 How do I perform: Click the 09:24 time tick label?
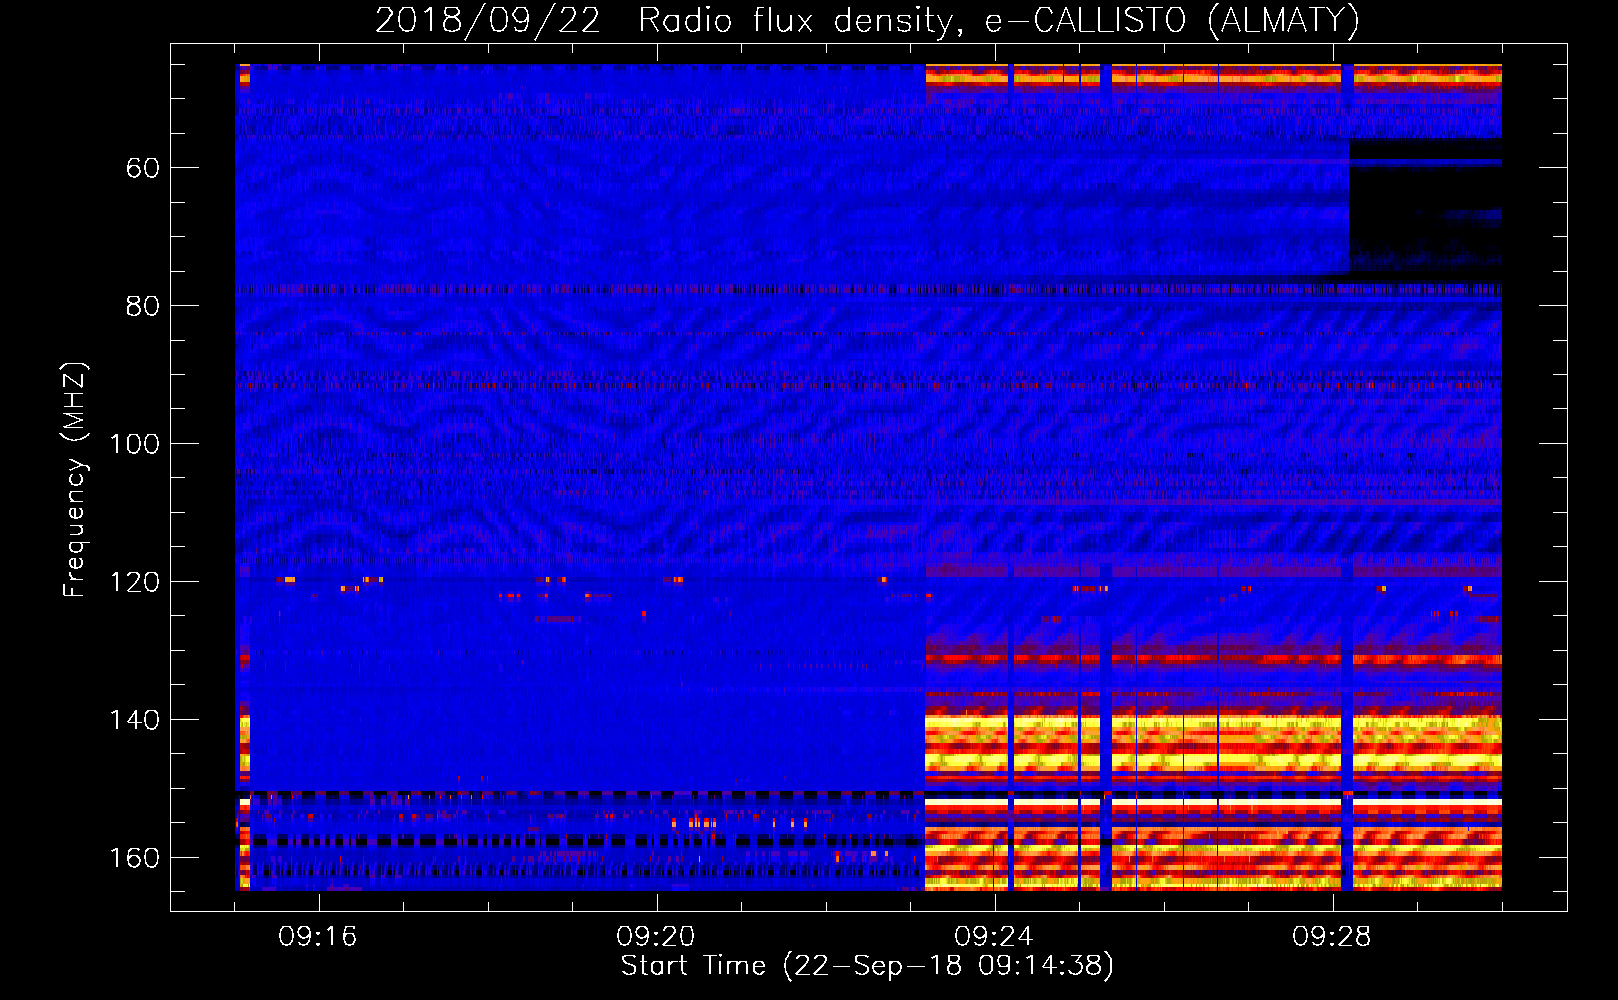pos(994,937)
